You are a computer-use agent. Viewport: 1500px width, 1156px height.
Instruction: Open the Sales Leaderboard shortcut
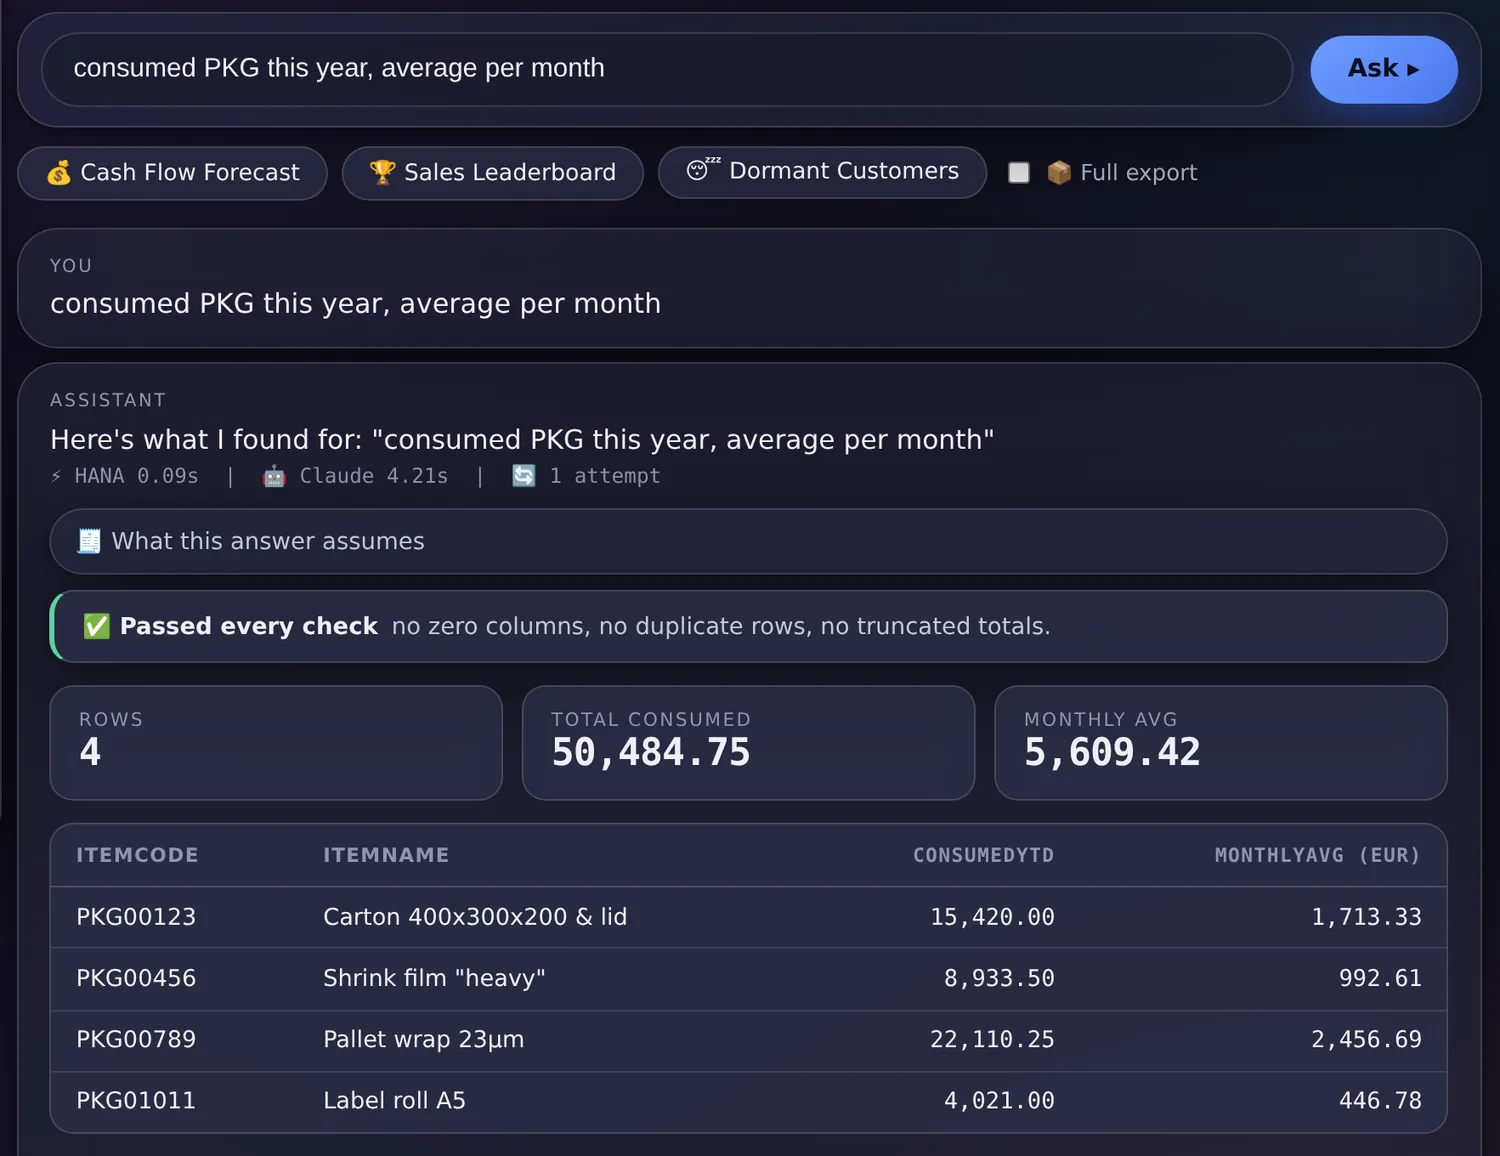point(492,173)
